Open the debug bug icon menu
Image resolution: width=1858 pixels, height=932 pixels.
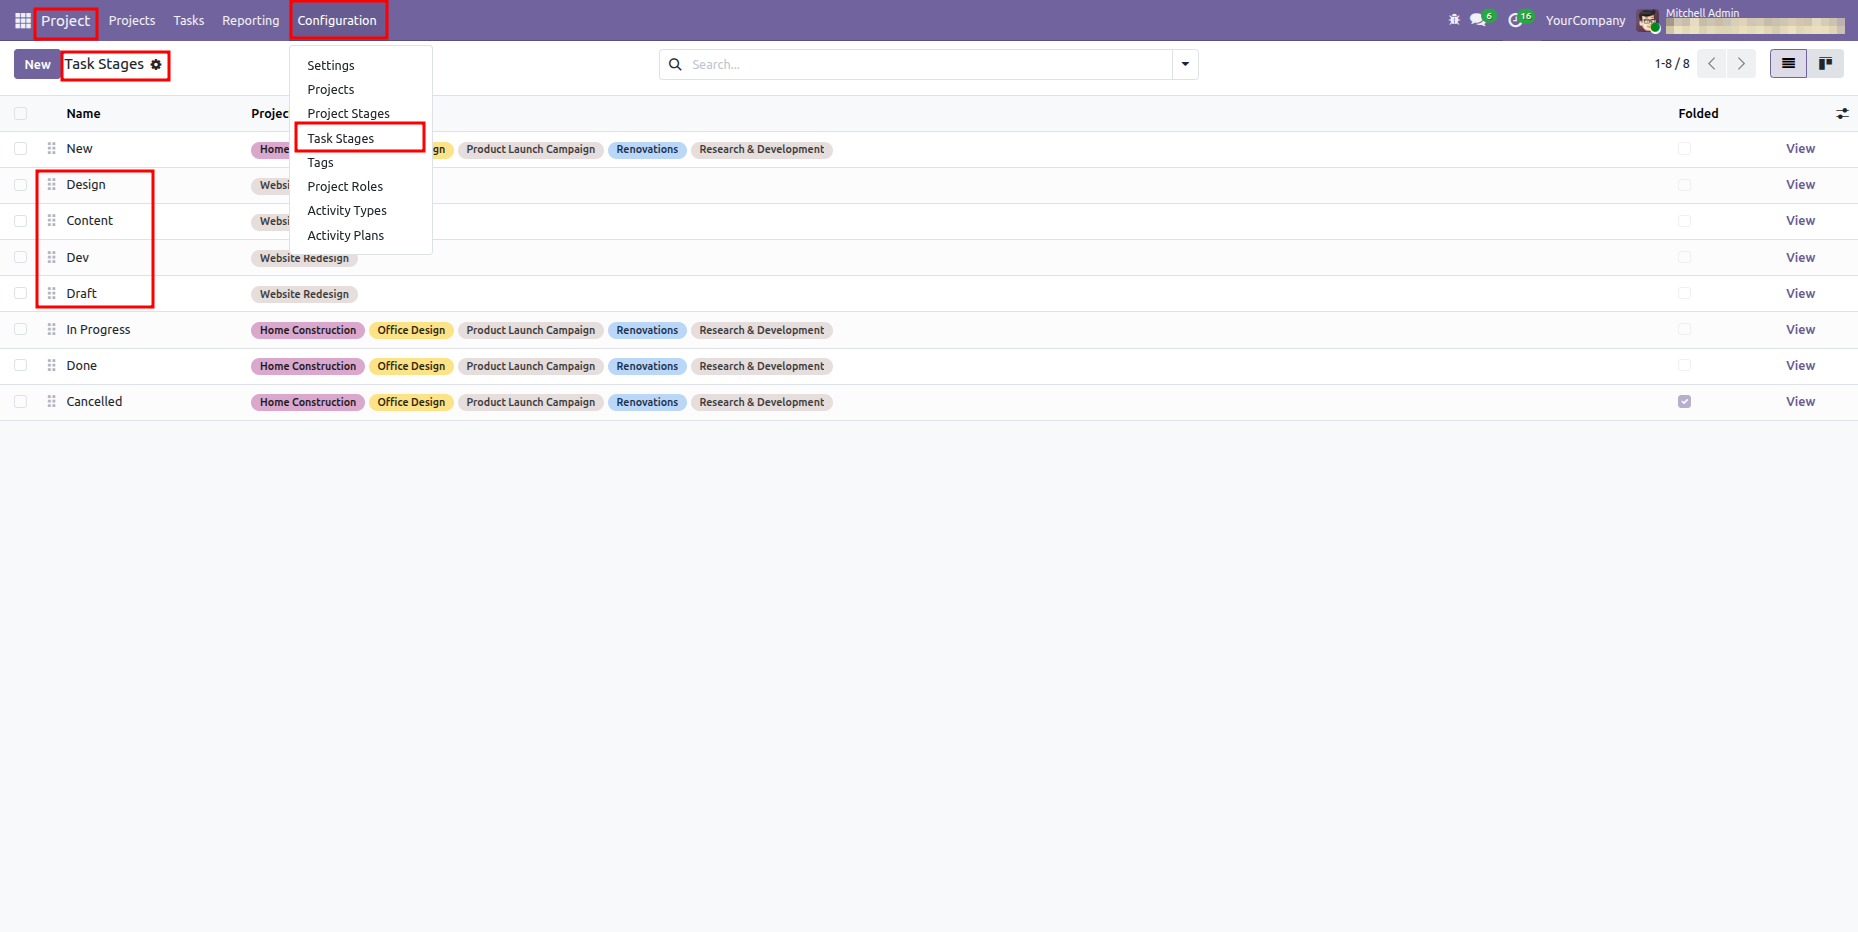[x=1454, y=20]
